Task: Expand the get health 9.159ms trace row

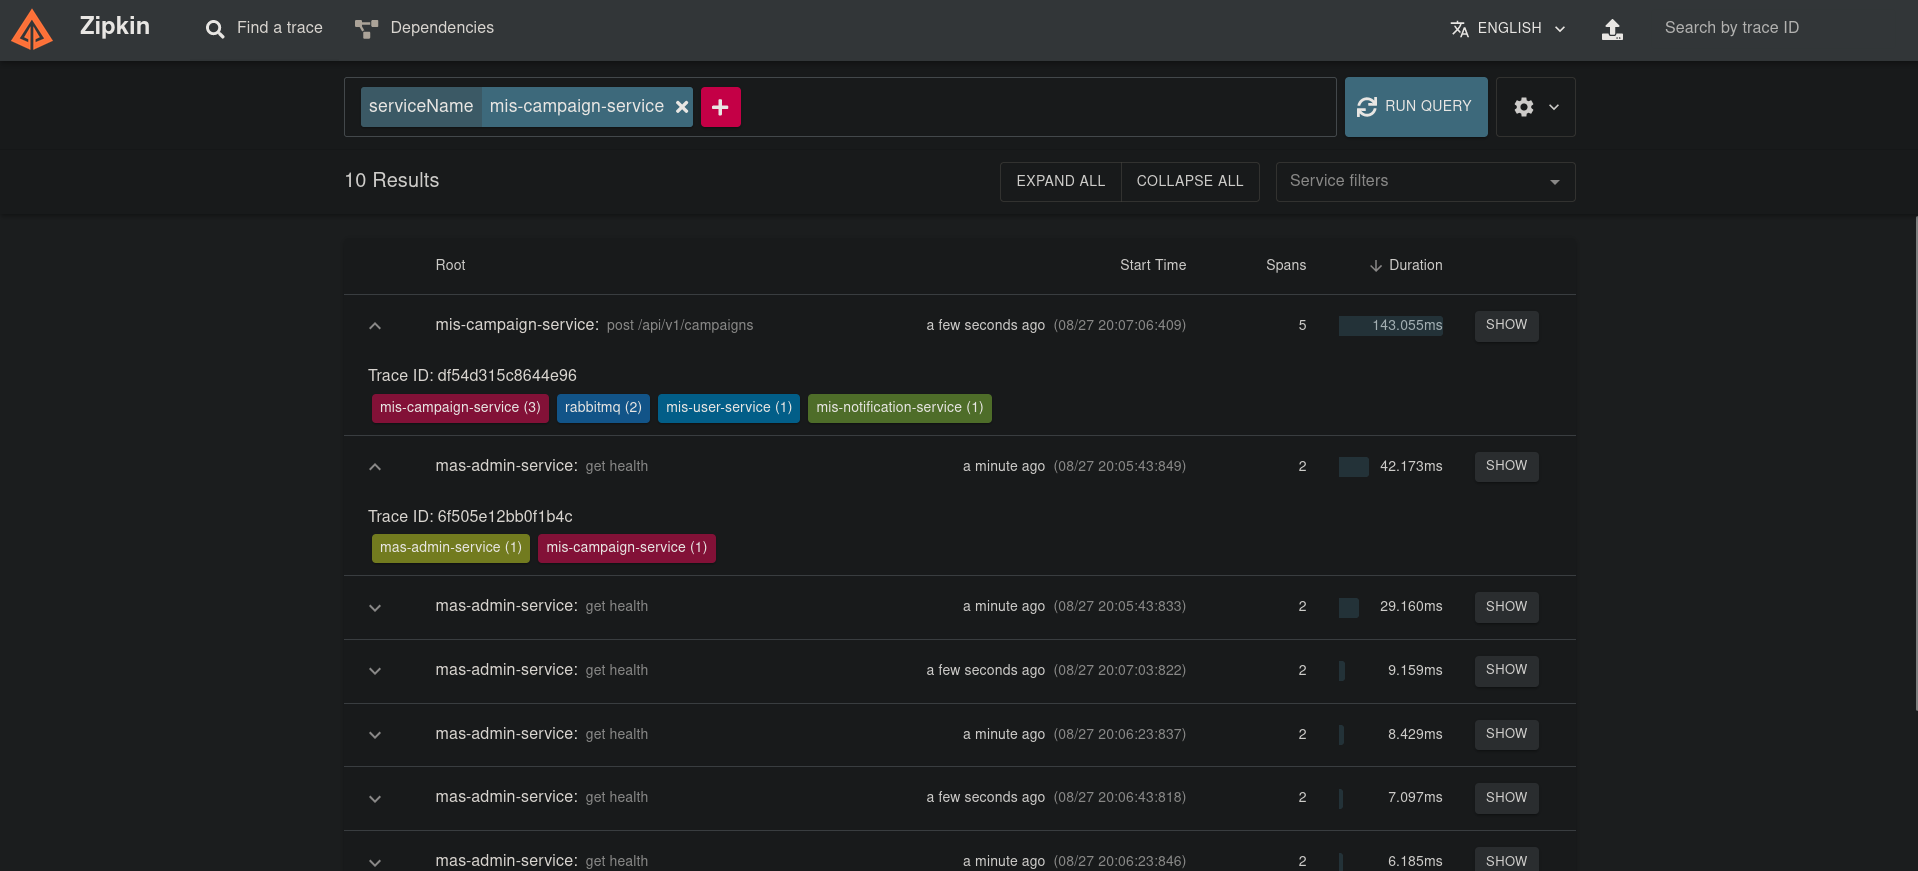Action: [x=375, y=671]
